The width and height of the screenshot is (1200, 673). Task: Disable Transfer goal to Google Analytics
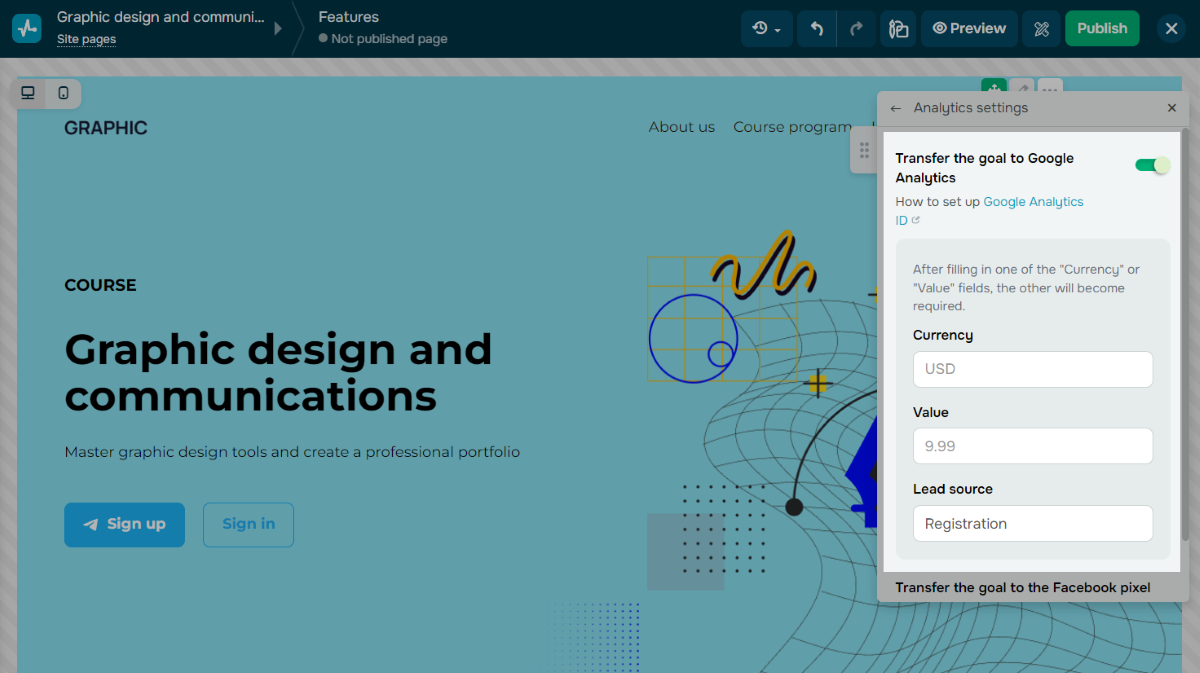(x=1152, y=165)
